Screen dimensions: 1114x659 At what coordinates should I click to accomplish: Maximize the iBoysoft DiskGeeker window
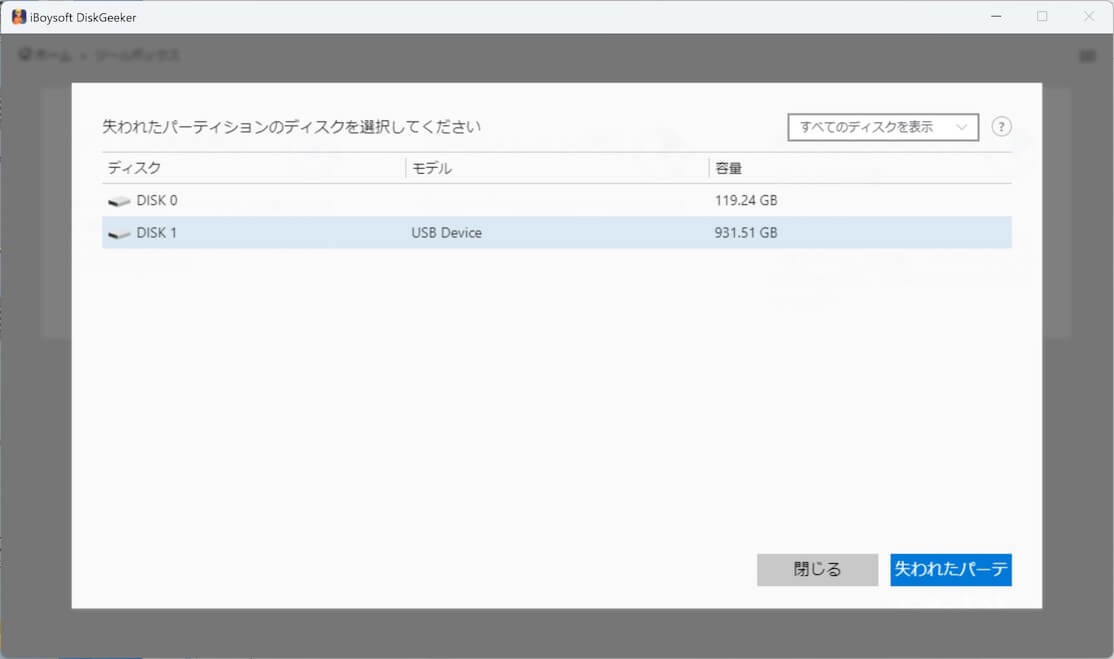click(1042, 16)
